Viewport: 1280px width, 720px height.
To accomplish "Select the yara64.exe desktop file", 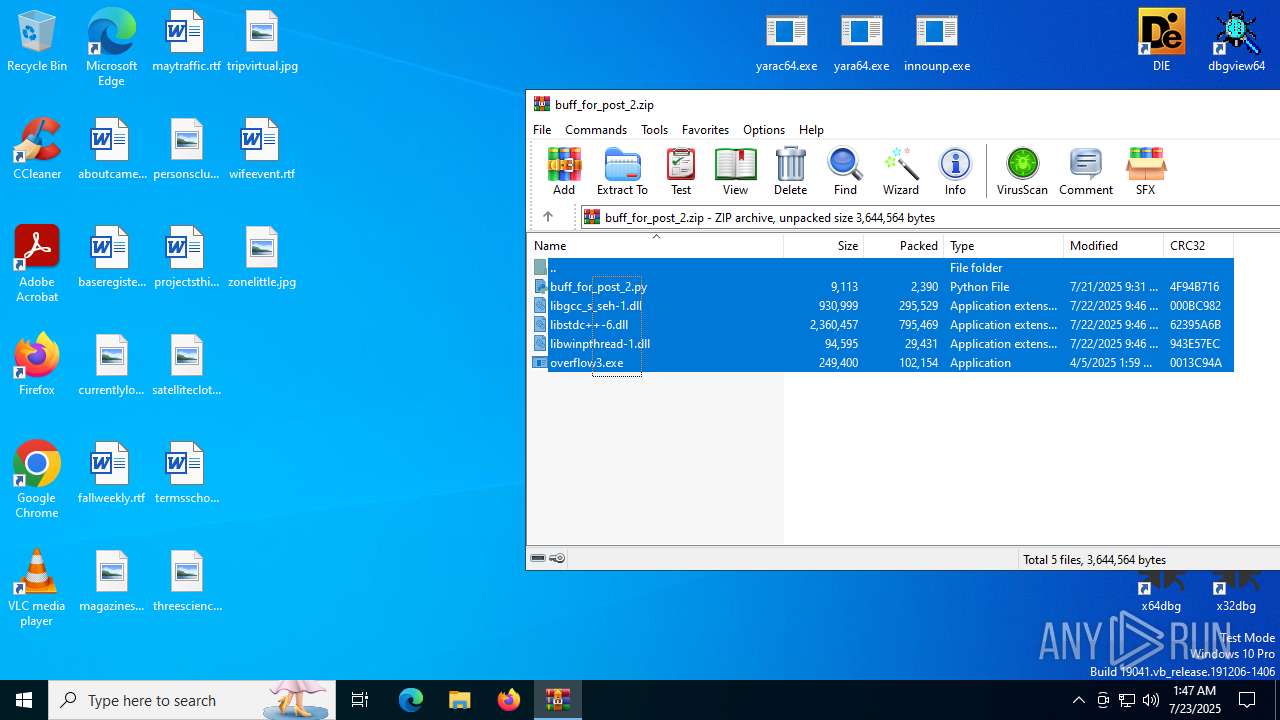I will pyautogui.click(x=862, y=42).
